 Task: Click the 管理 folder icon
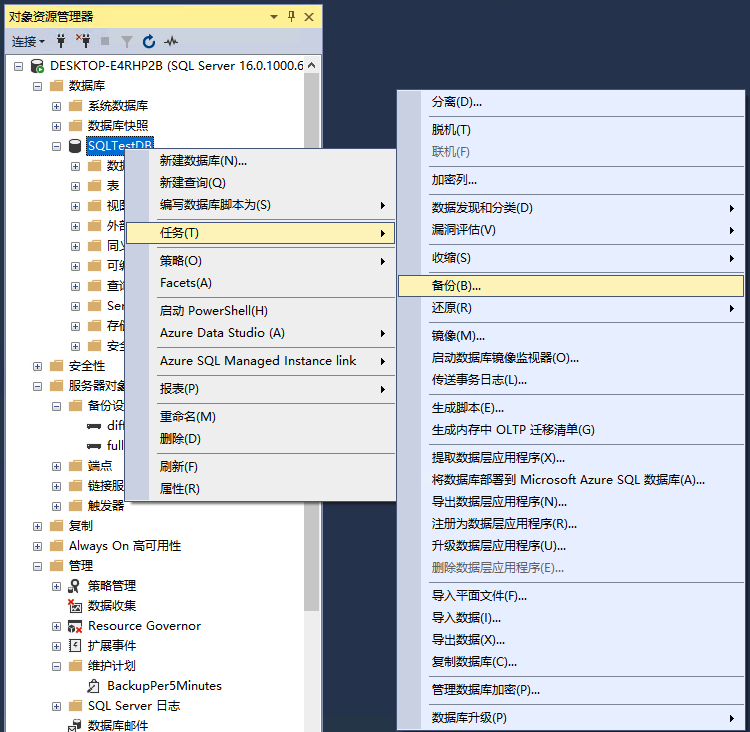pos(56,566)
